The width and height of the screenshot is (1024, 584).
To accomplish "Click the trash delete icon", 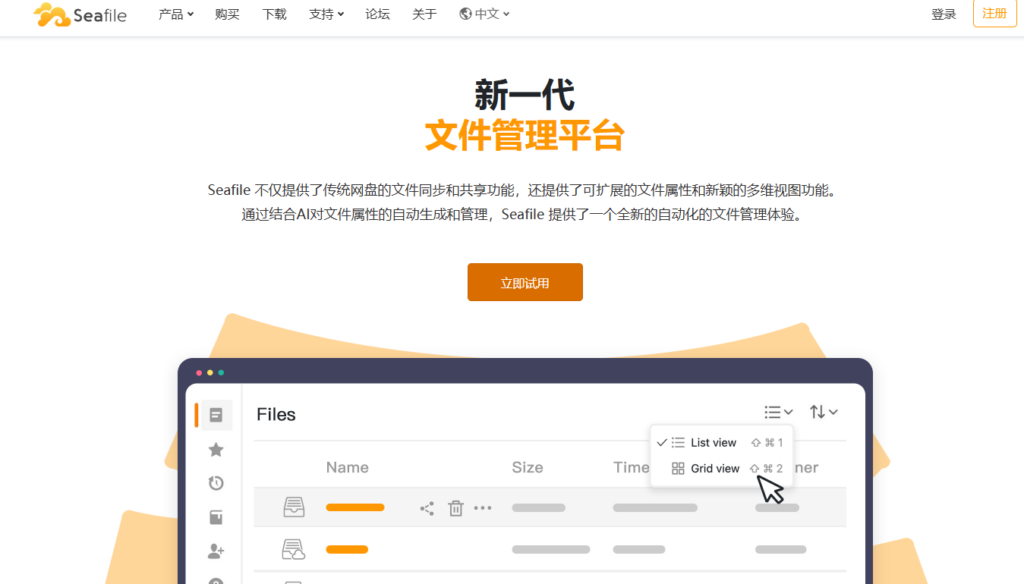I will tap(456, 508).
